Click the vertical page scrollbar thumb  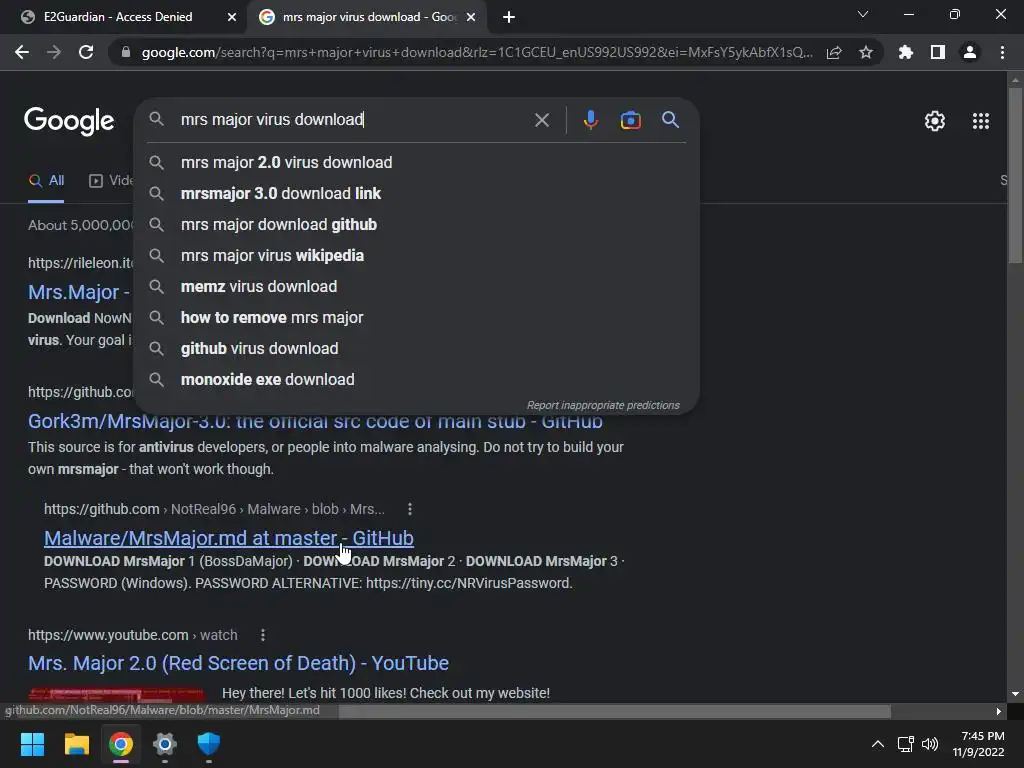1015,176
